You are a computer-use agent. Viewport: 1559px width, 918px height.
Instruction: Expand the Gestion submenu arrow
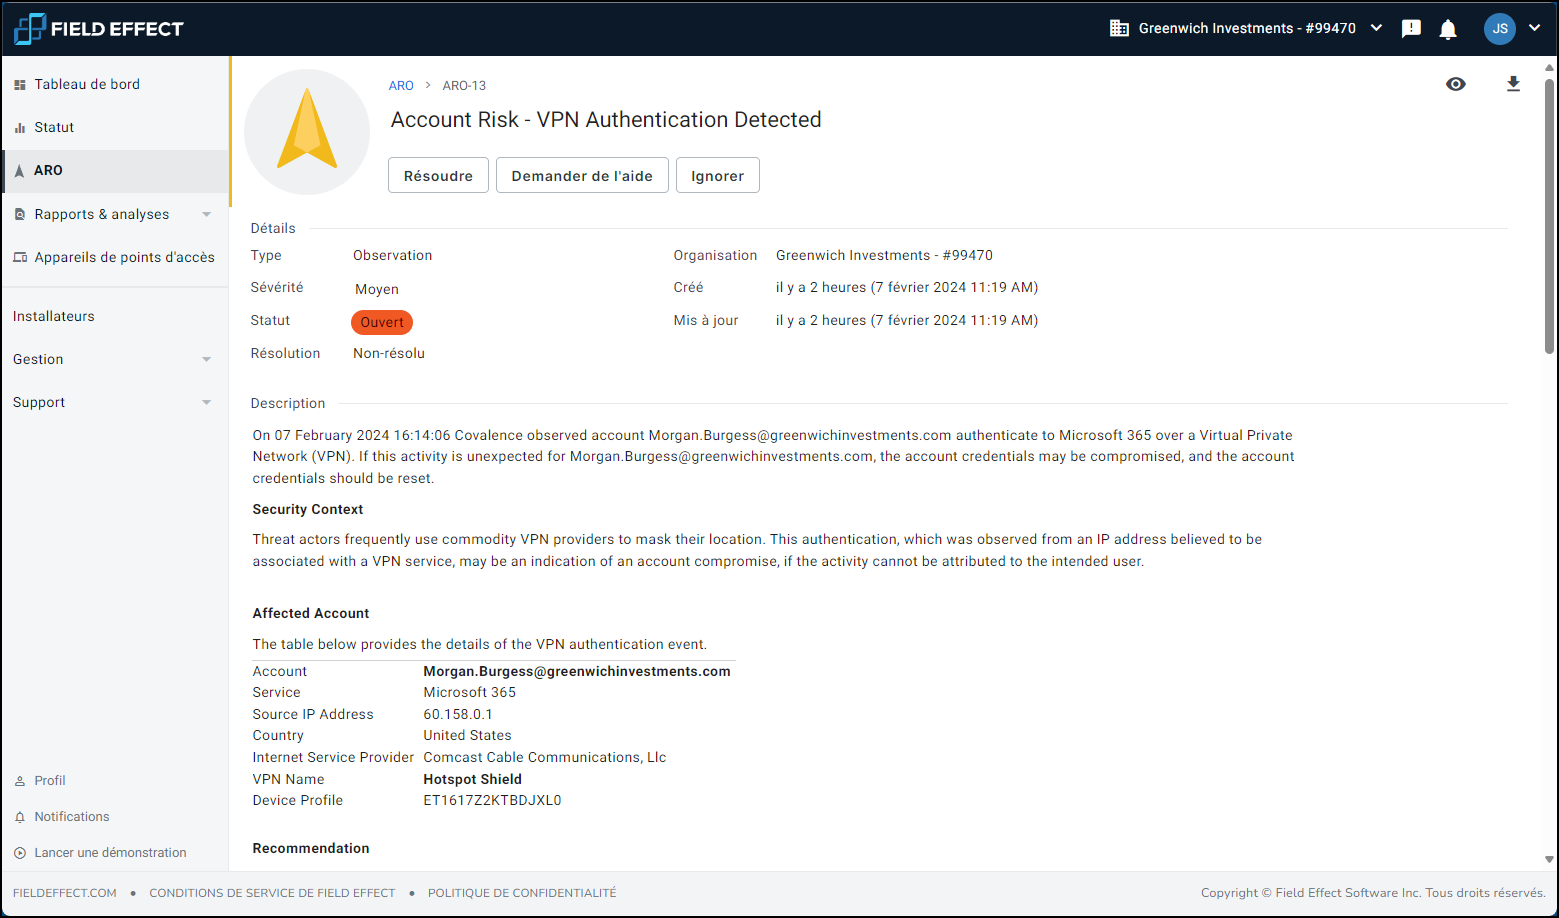point(207,359)
